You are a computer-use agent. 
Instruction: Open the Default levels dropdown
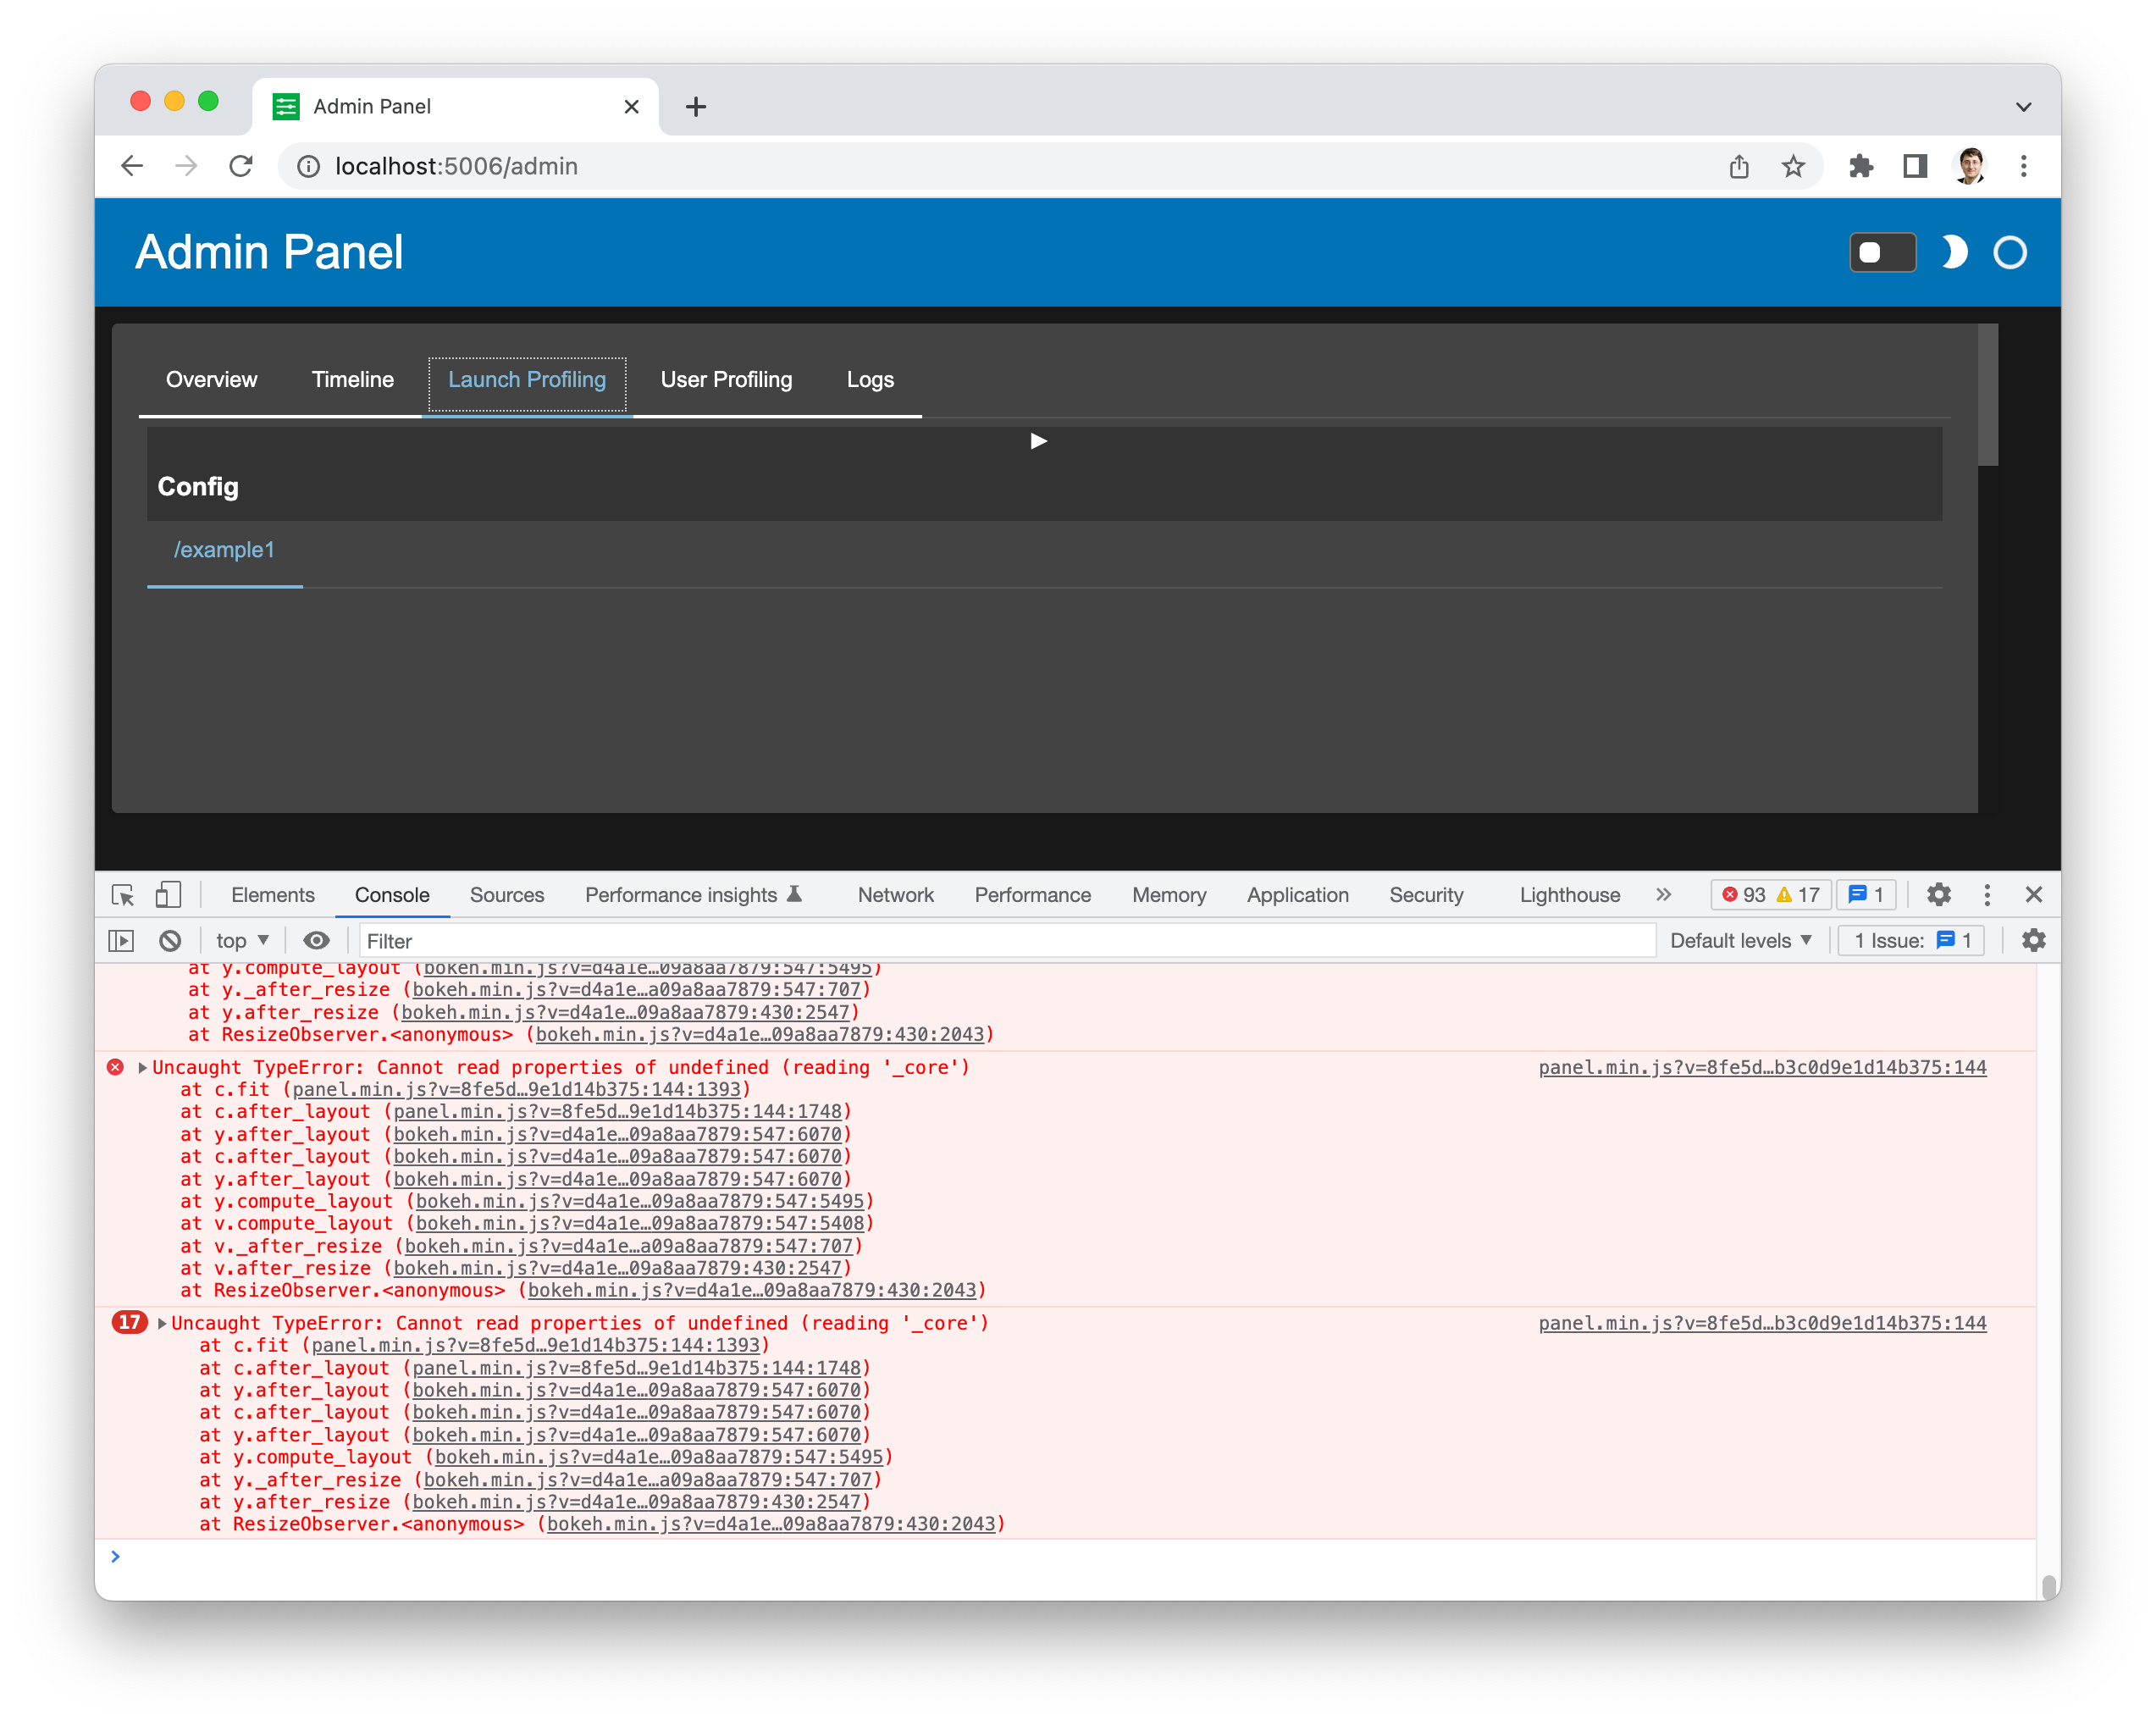[x=1740, y=941]
